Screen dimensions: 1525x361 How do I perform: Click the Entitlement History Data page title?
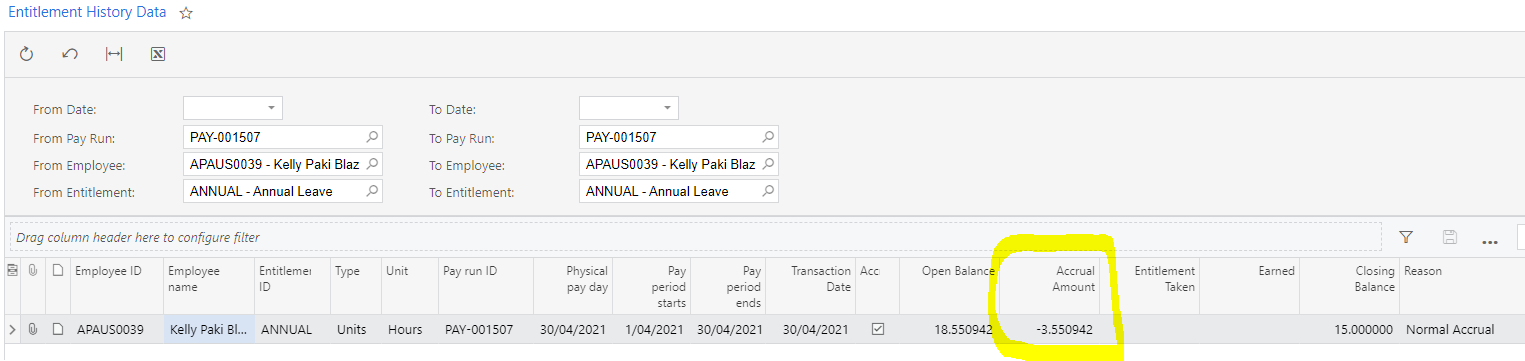(x=87, y=13)
